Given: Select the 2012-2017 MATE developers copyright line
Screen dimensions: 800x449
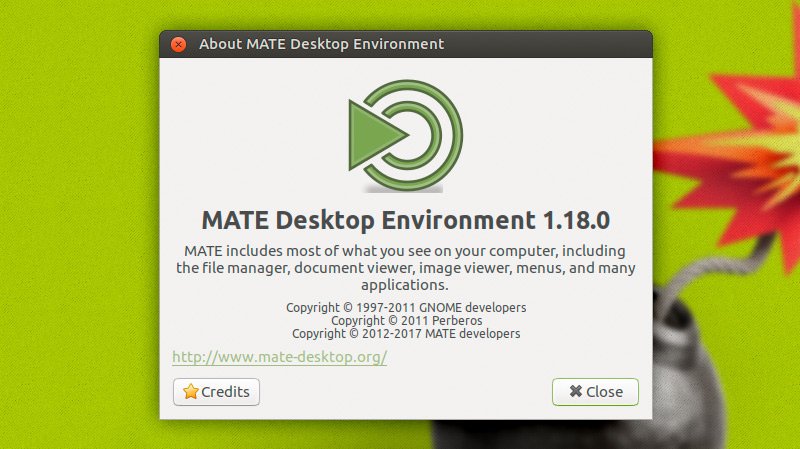Looking at the screenshot, I should [x=406, y=333].
